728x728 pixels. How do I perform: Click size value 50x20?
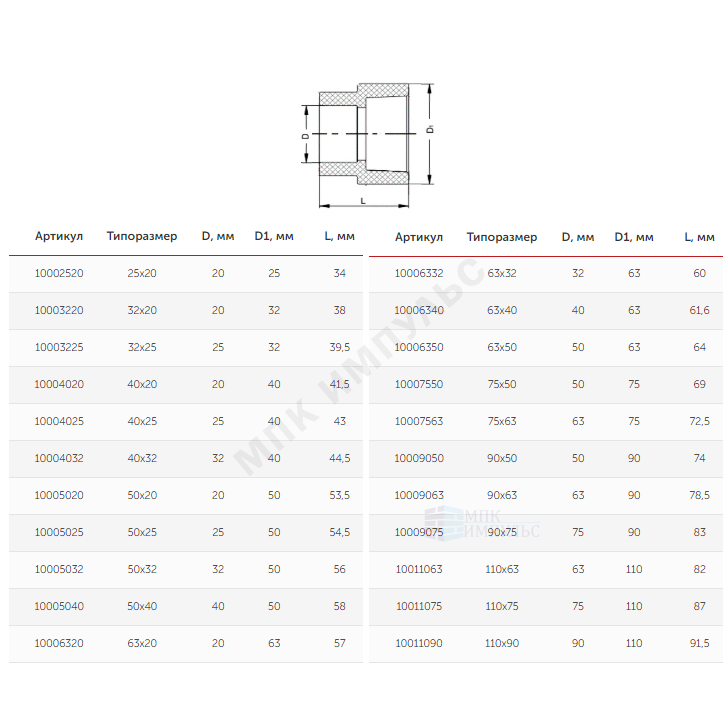[142, 495]
